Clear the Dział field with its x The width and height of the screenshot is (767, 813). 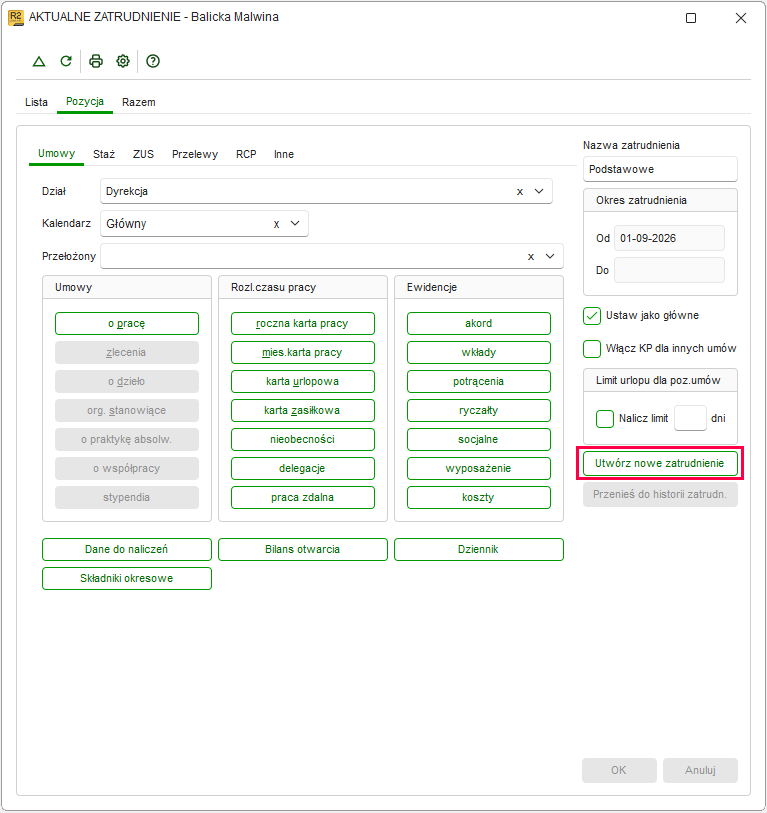(520, 192)
